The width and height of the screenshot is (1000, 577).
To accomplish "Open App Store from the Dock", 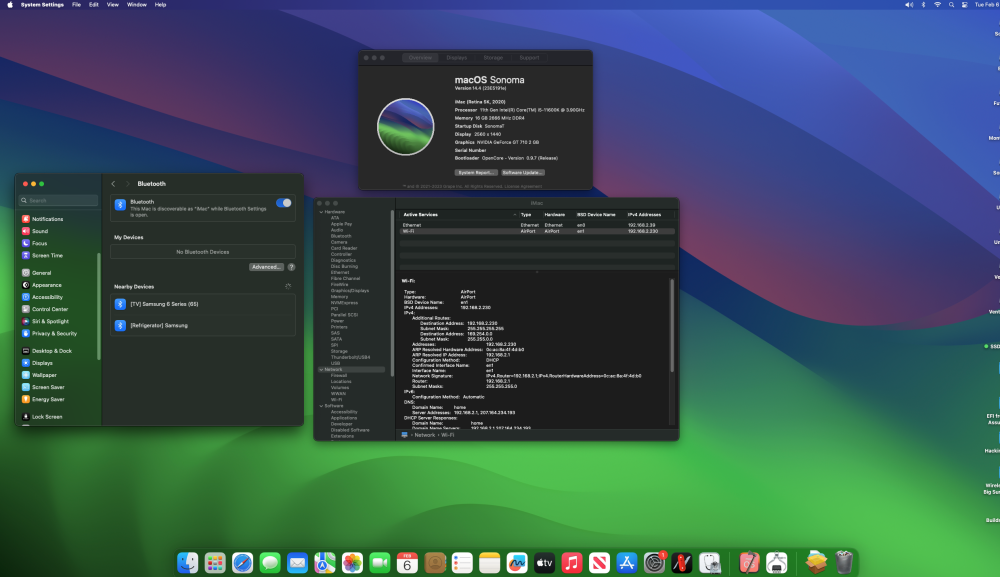I will pyautogui.click(x=626, y=563).
